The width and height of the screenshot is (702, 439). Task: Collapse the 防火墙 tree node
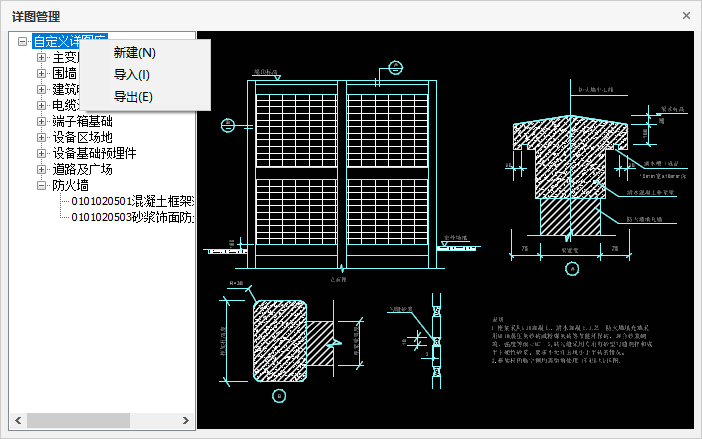pos(42,186)
